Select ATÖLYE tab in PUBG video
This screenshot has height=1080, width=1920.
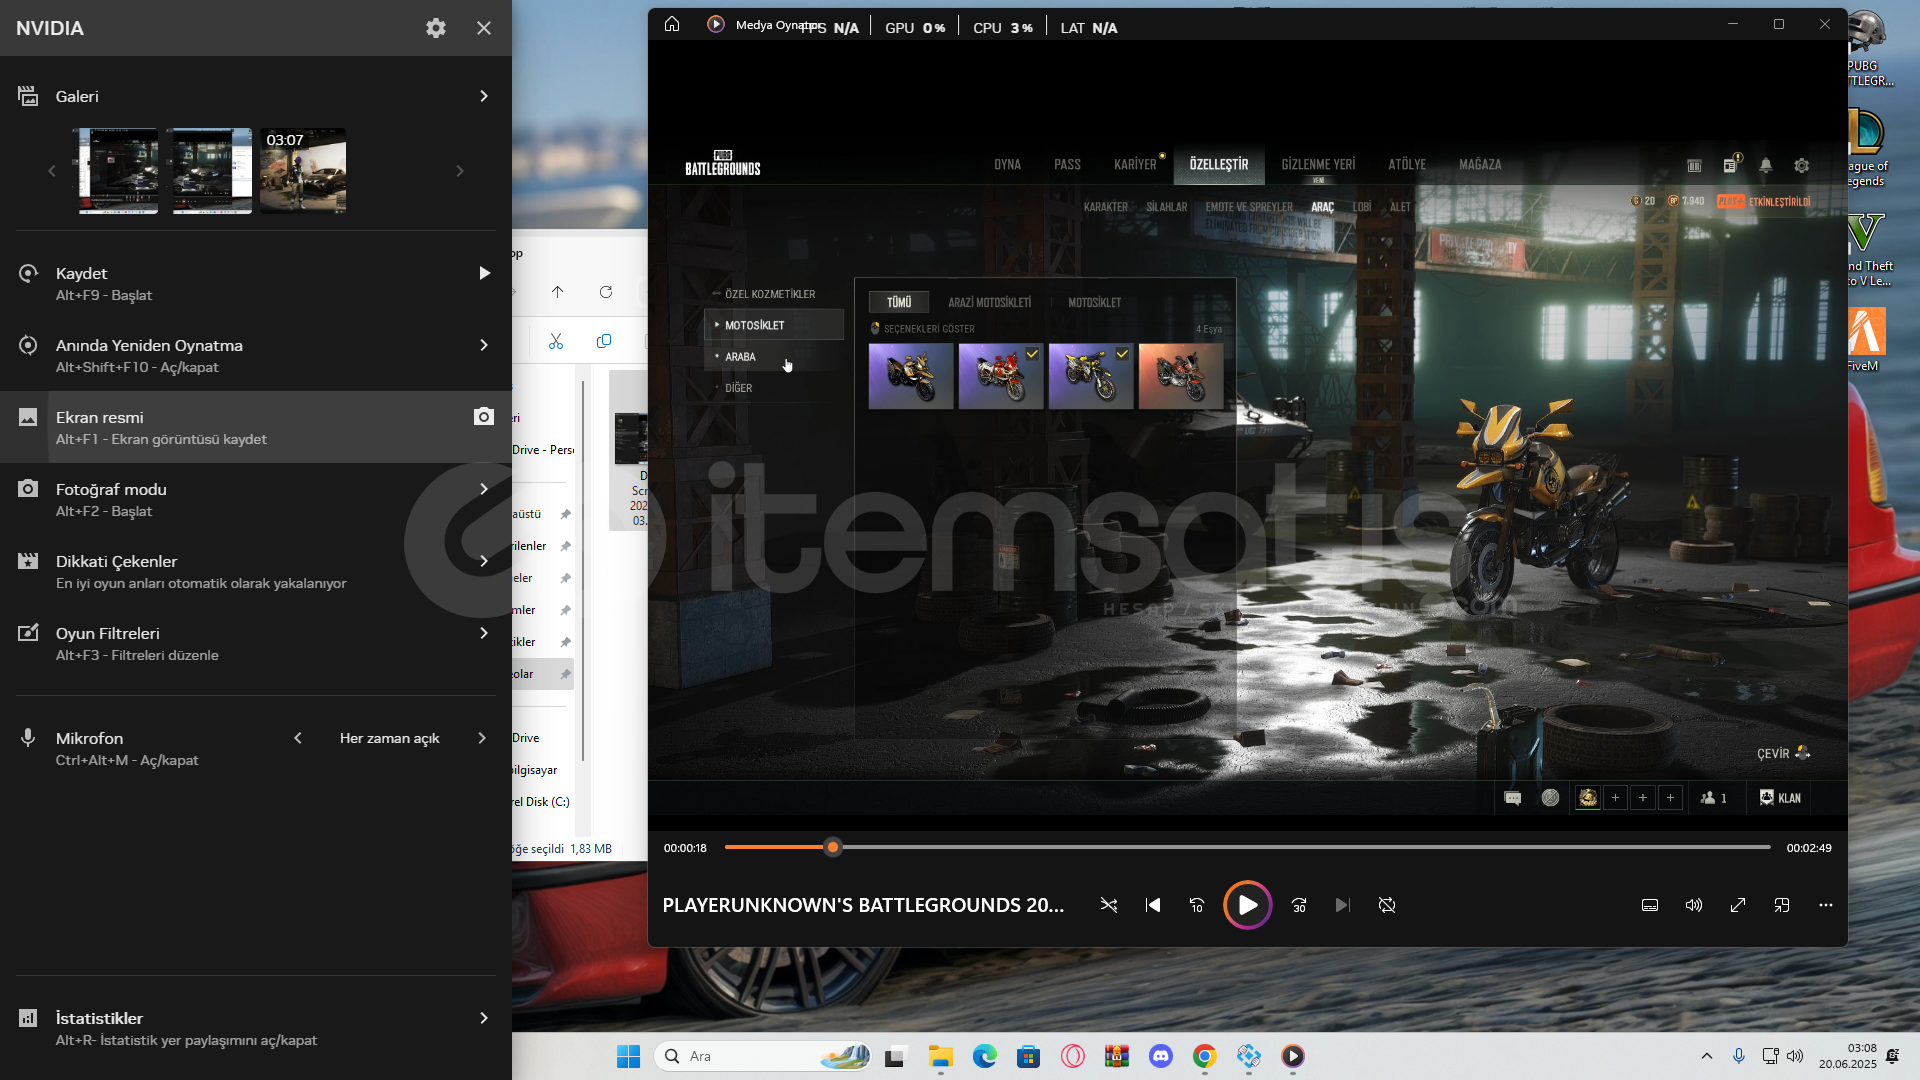(x=1407, y=164)
